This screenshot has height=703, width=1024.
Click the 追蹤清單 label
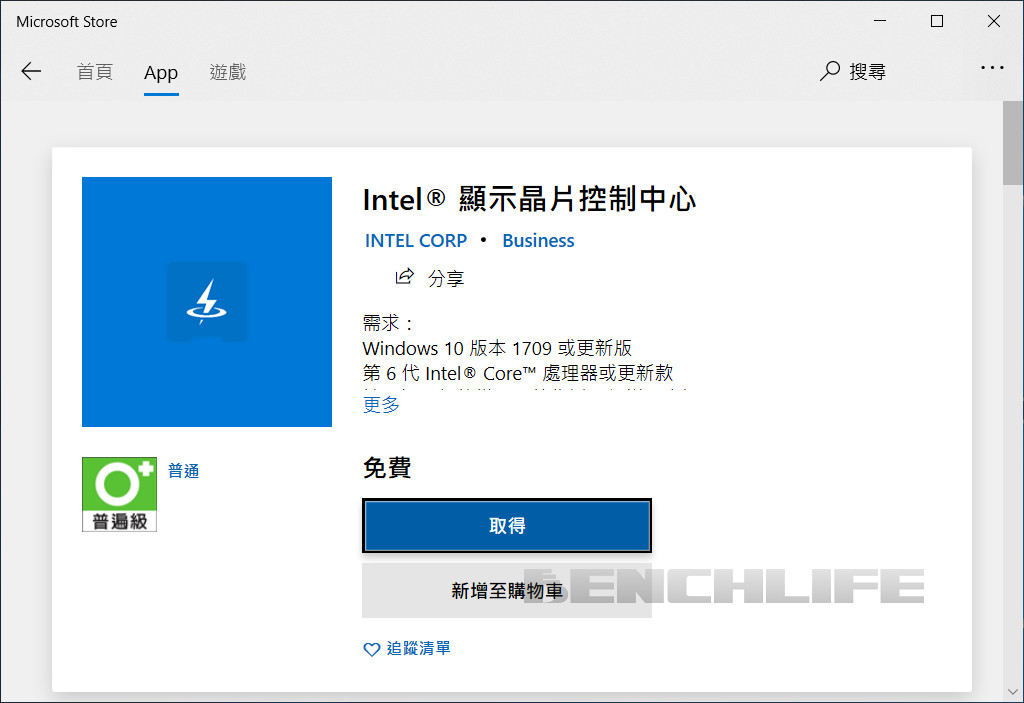click(419, 648)
